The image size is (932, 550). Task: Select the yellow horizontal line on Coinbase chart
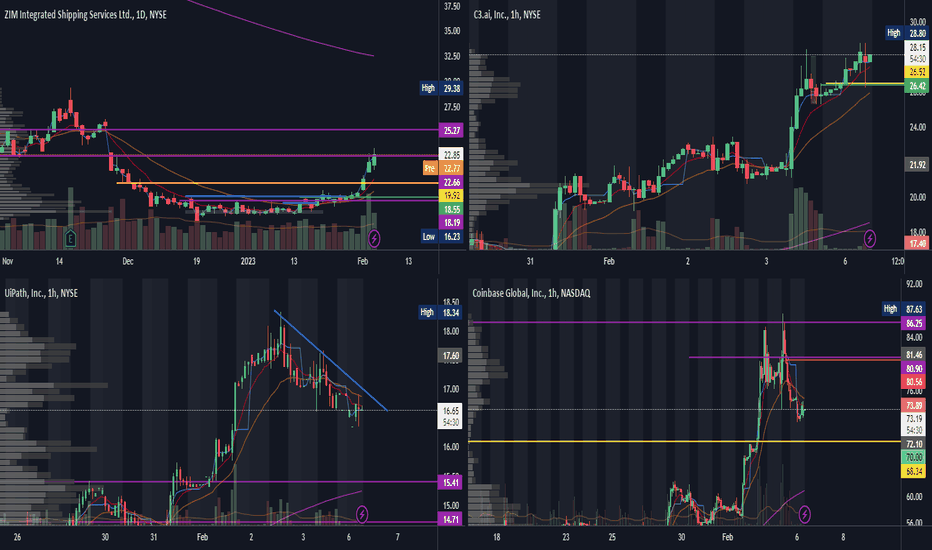(x=685, y=441)
